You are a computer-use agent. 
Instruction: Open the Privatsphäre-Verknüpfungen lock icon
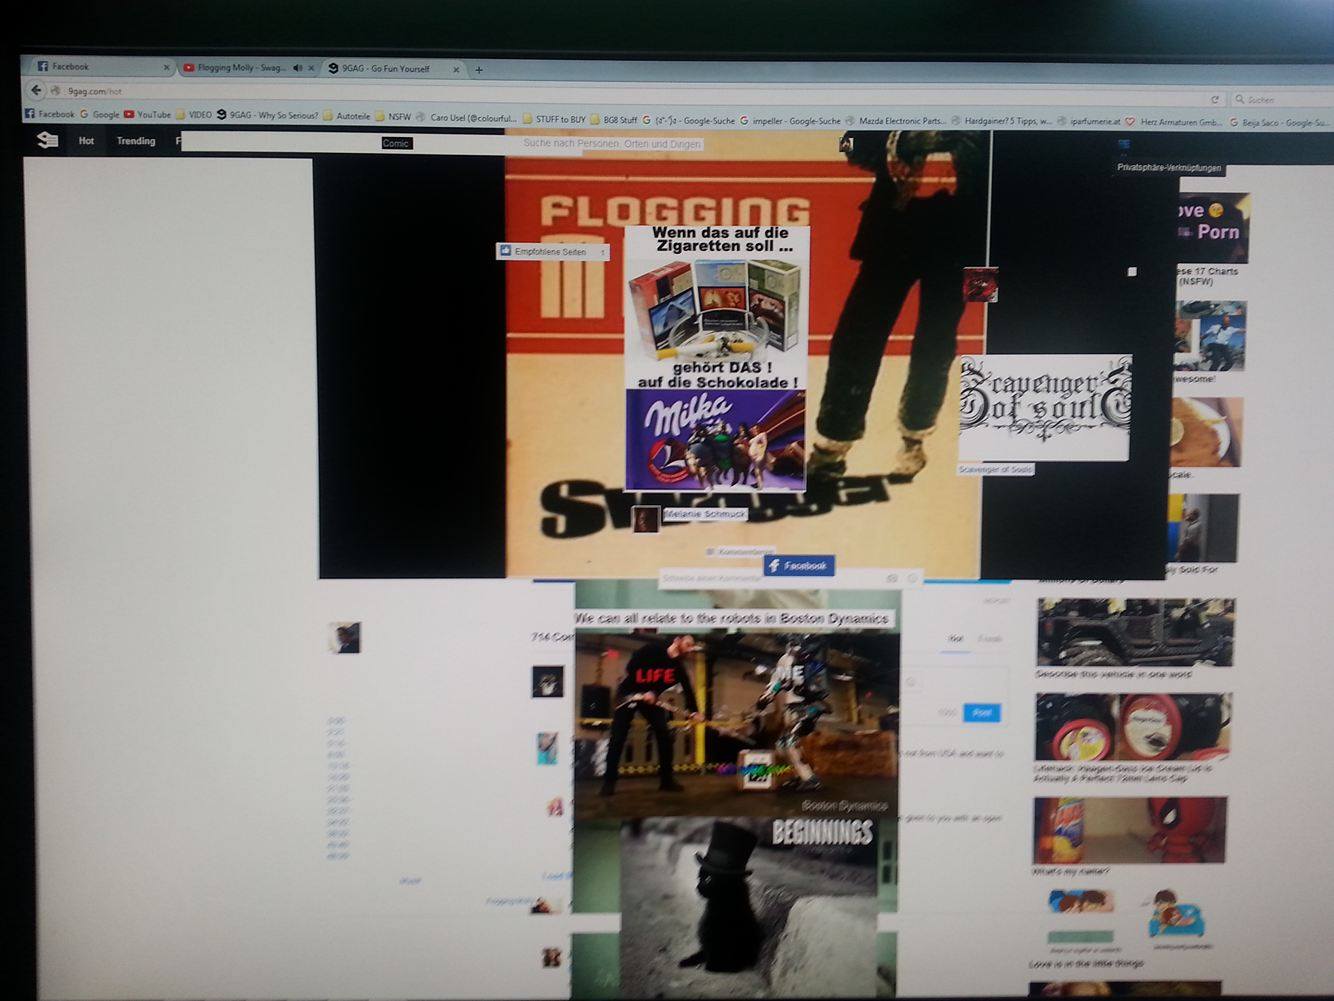click(x=1123, y=146)
